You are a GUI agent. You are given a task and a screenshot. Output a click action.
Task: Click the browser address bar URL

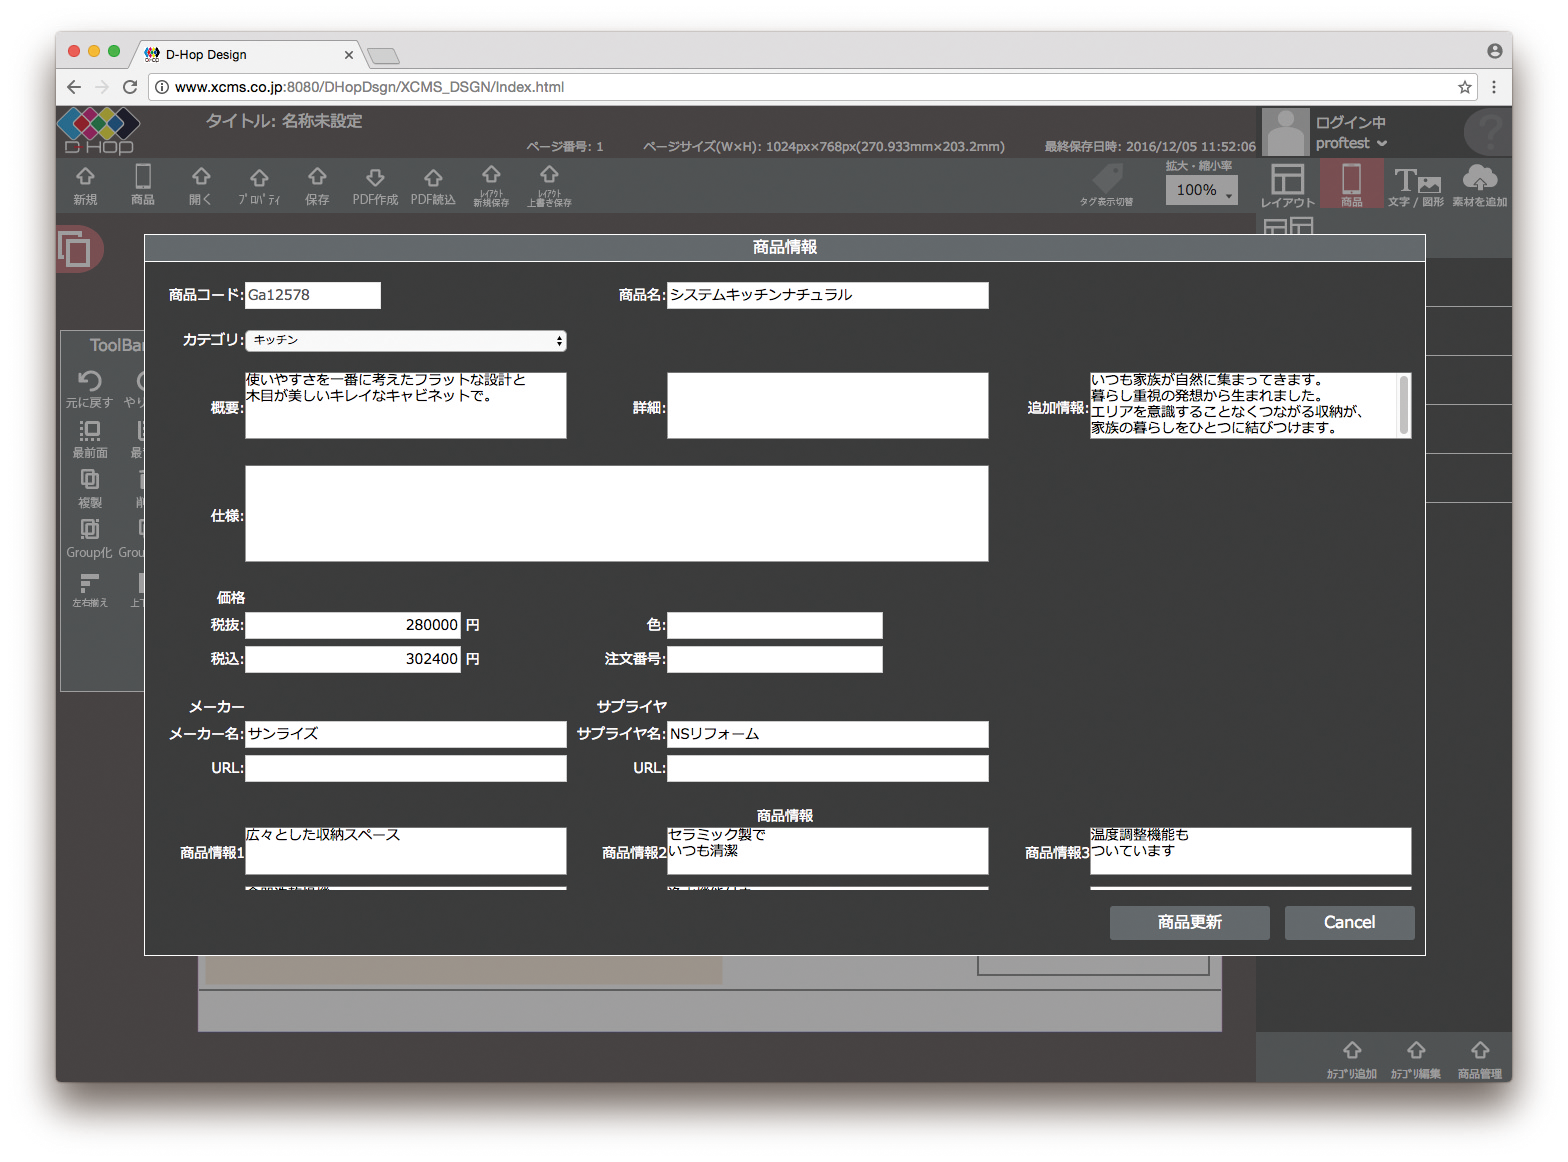point(369,87)
